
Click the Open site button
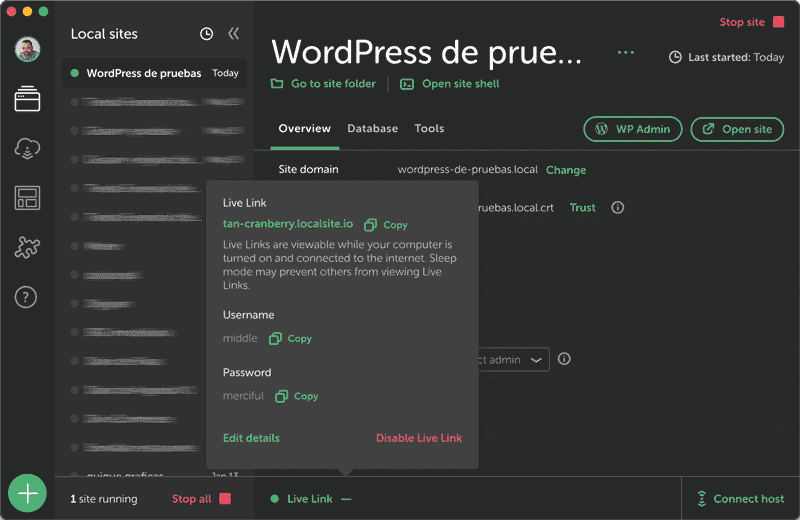click(x=737, y=129)
